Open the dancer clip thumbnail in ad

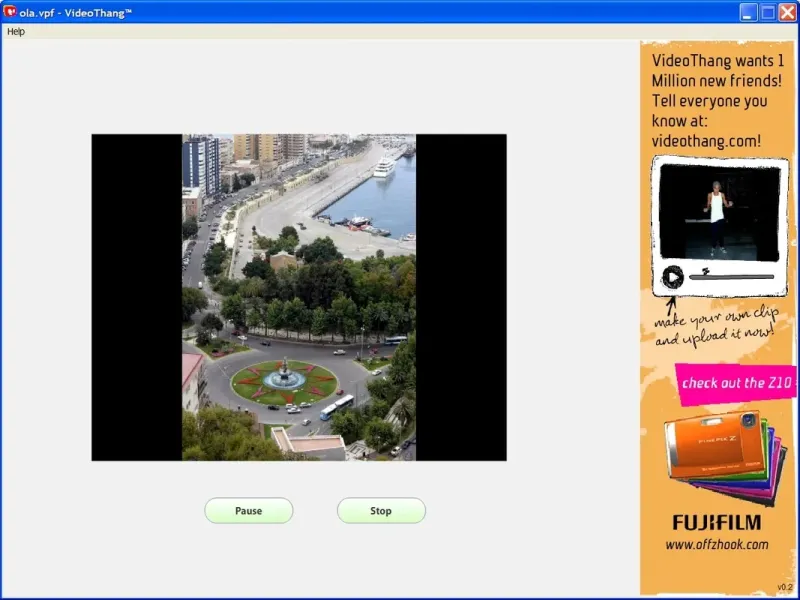(x=719, y=212)
